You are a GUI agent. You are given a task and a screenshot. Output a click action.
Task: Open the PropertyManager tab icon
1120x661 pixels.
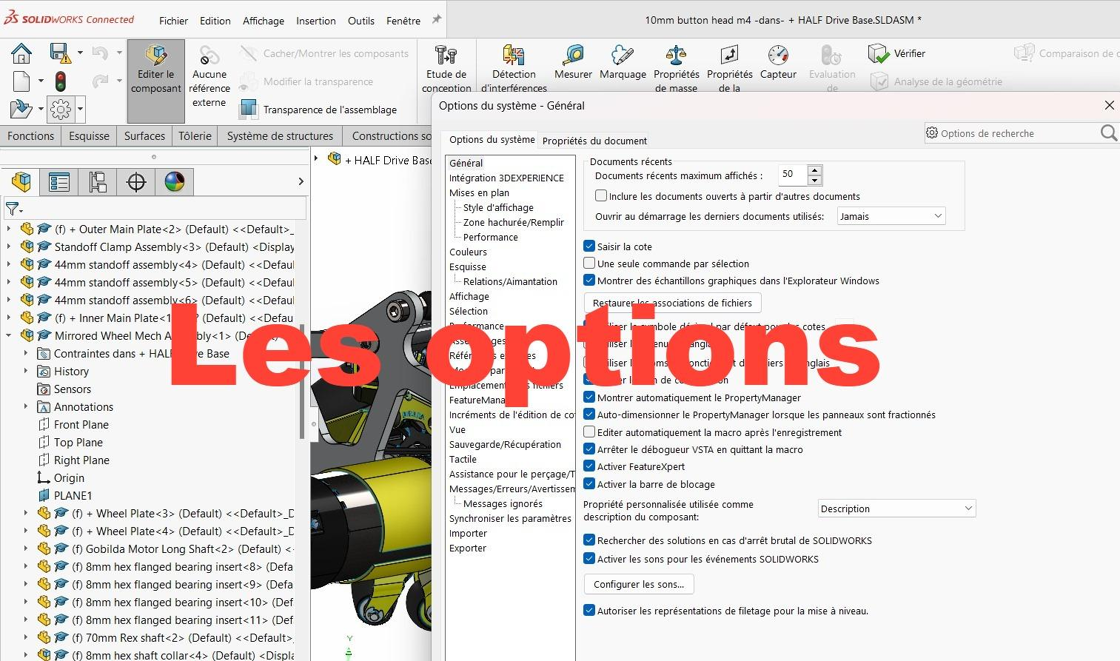(x=59, y=182)
